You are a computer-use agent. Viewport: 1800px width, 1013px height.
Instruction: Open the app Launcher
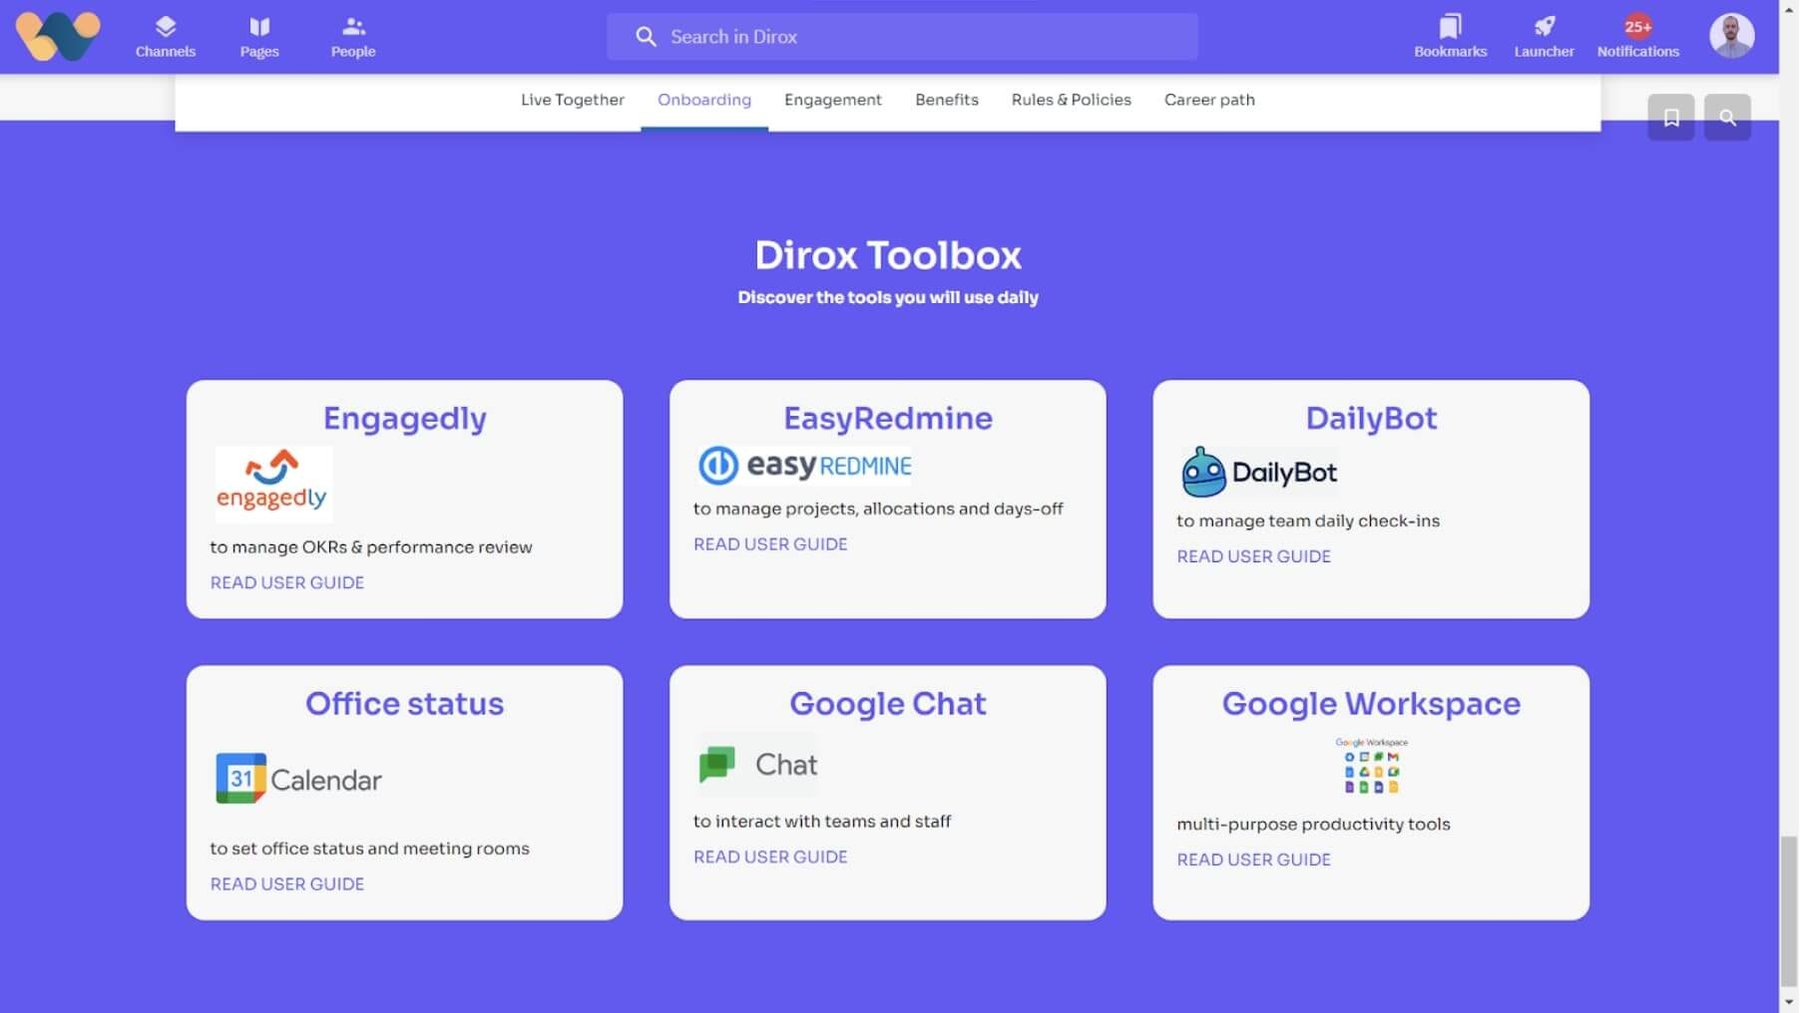[x=1543, y=35]
